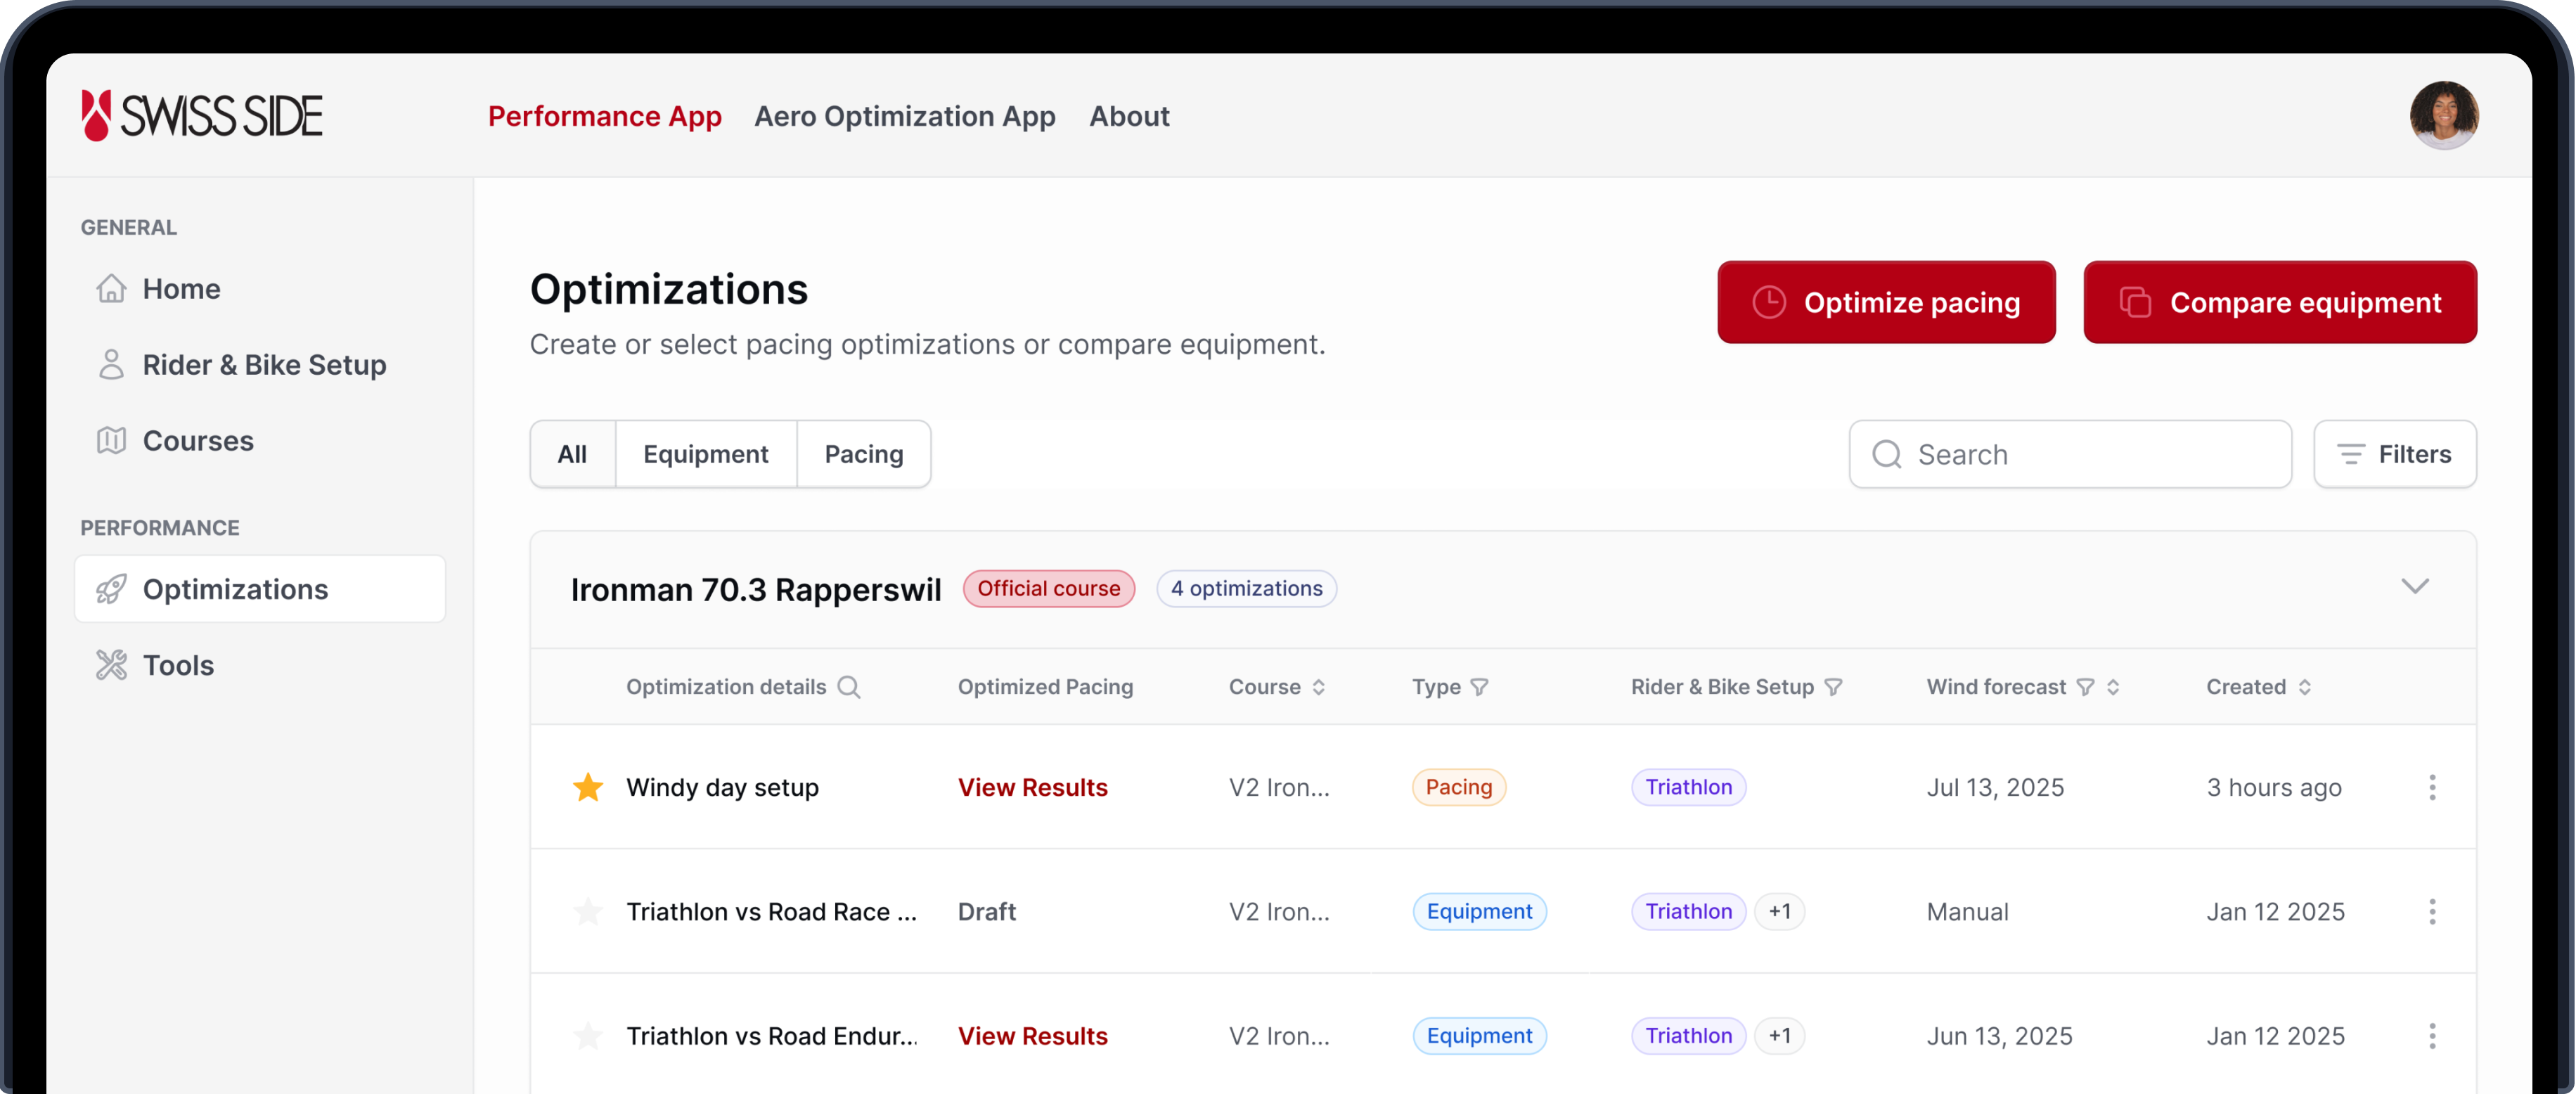The image size is (2576, 1094).
Task: Click the 4 optimizations badge
Action: click(1247, 588)
